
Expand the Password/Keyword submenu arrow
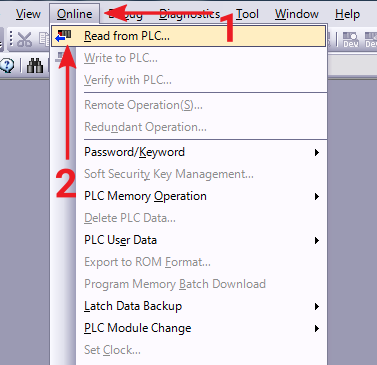[317, 153]
